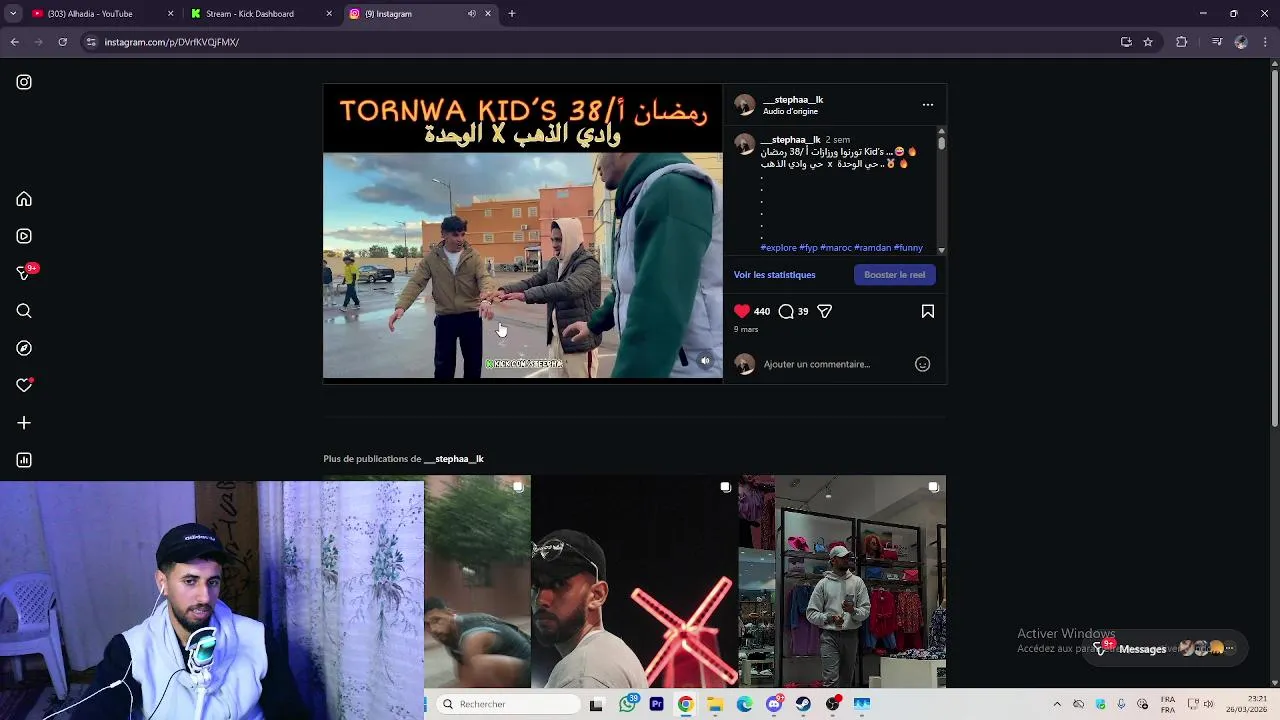Reload the current page
This screenshot has height=720, width=1280.
click(62, 42)
